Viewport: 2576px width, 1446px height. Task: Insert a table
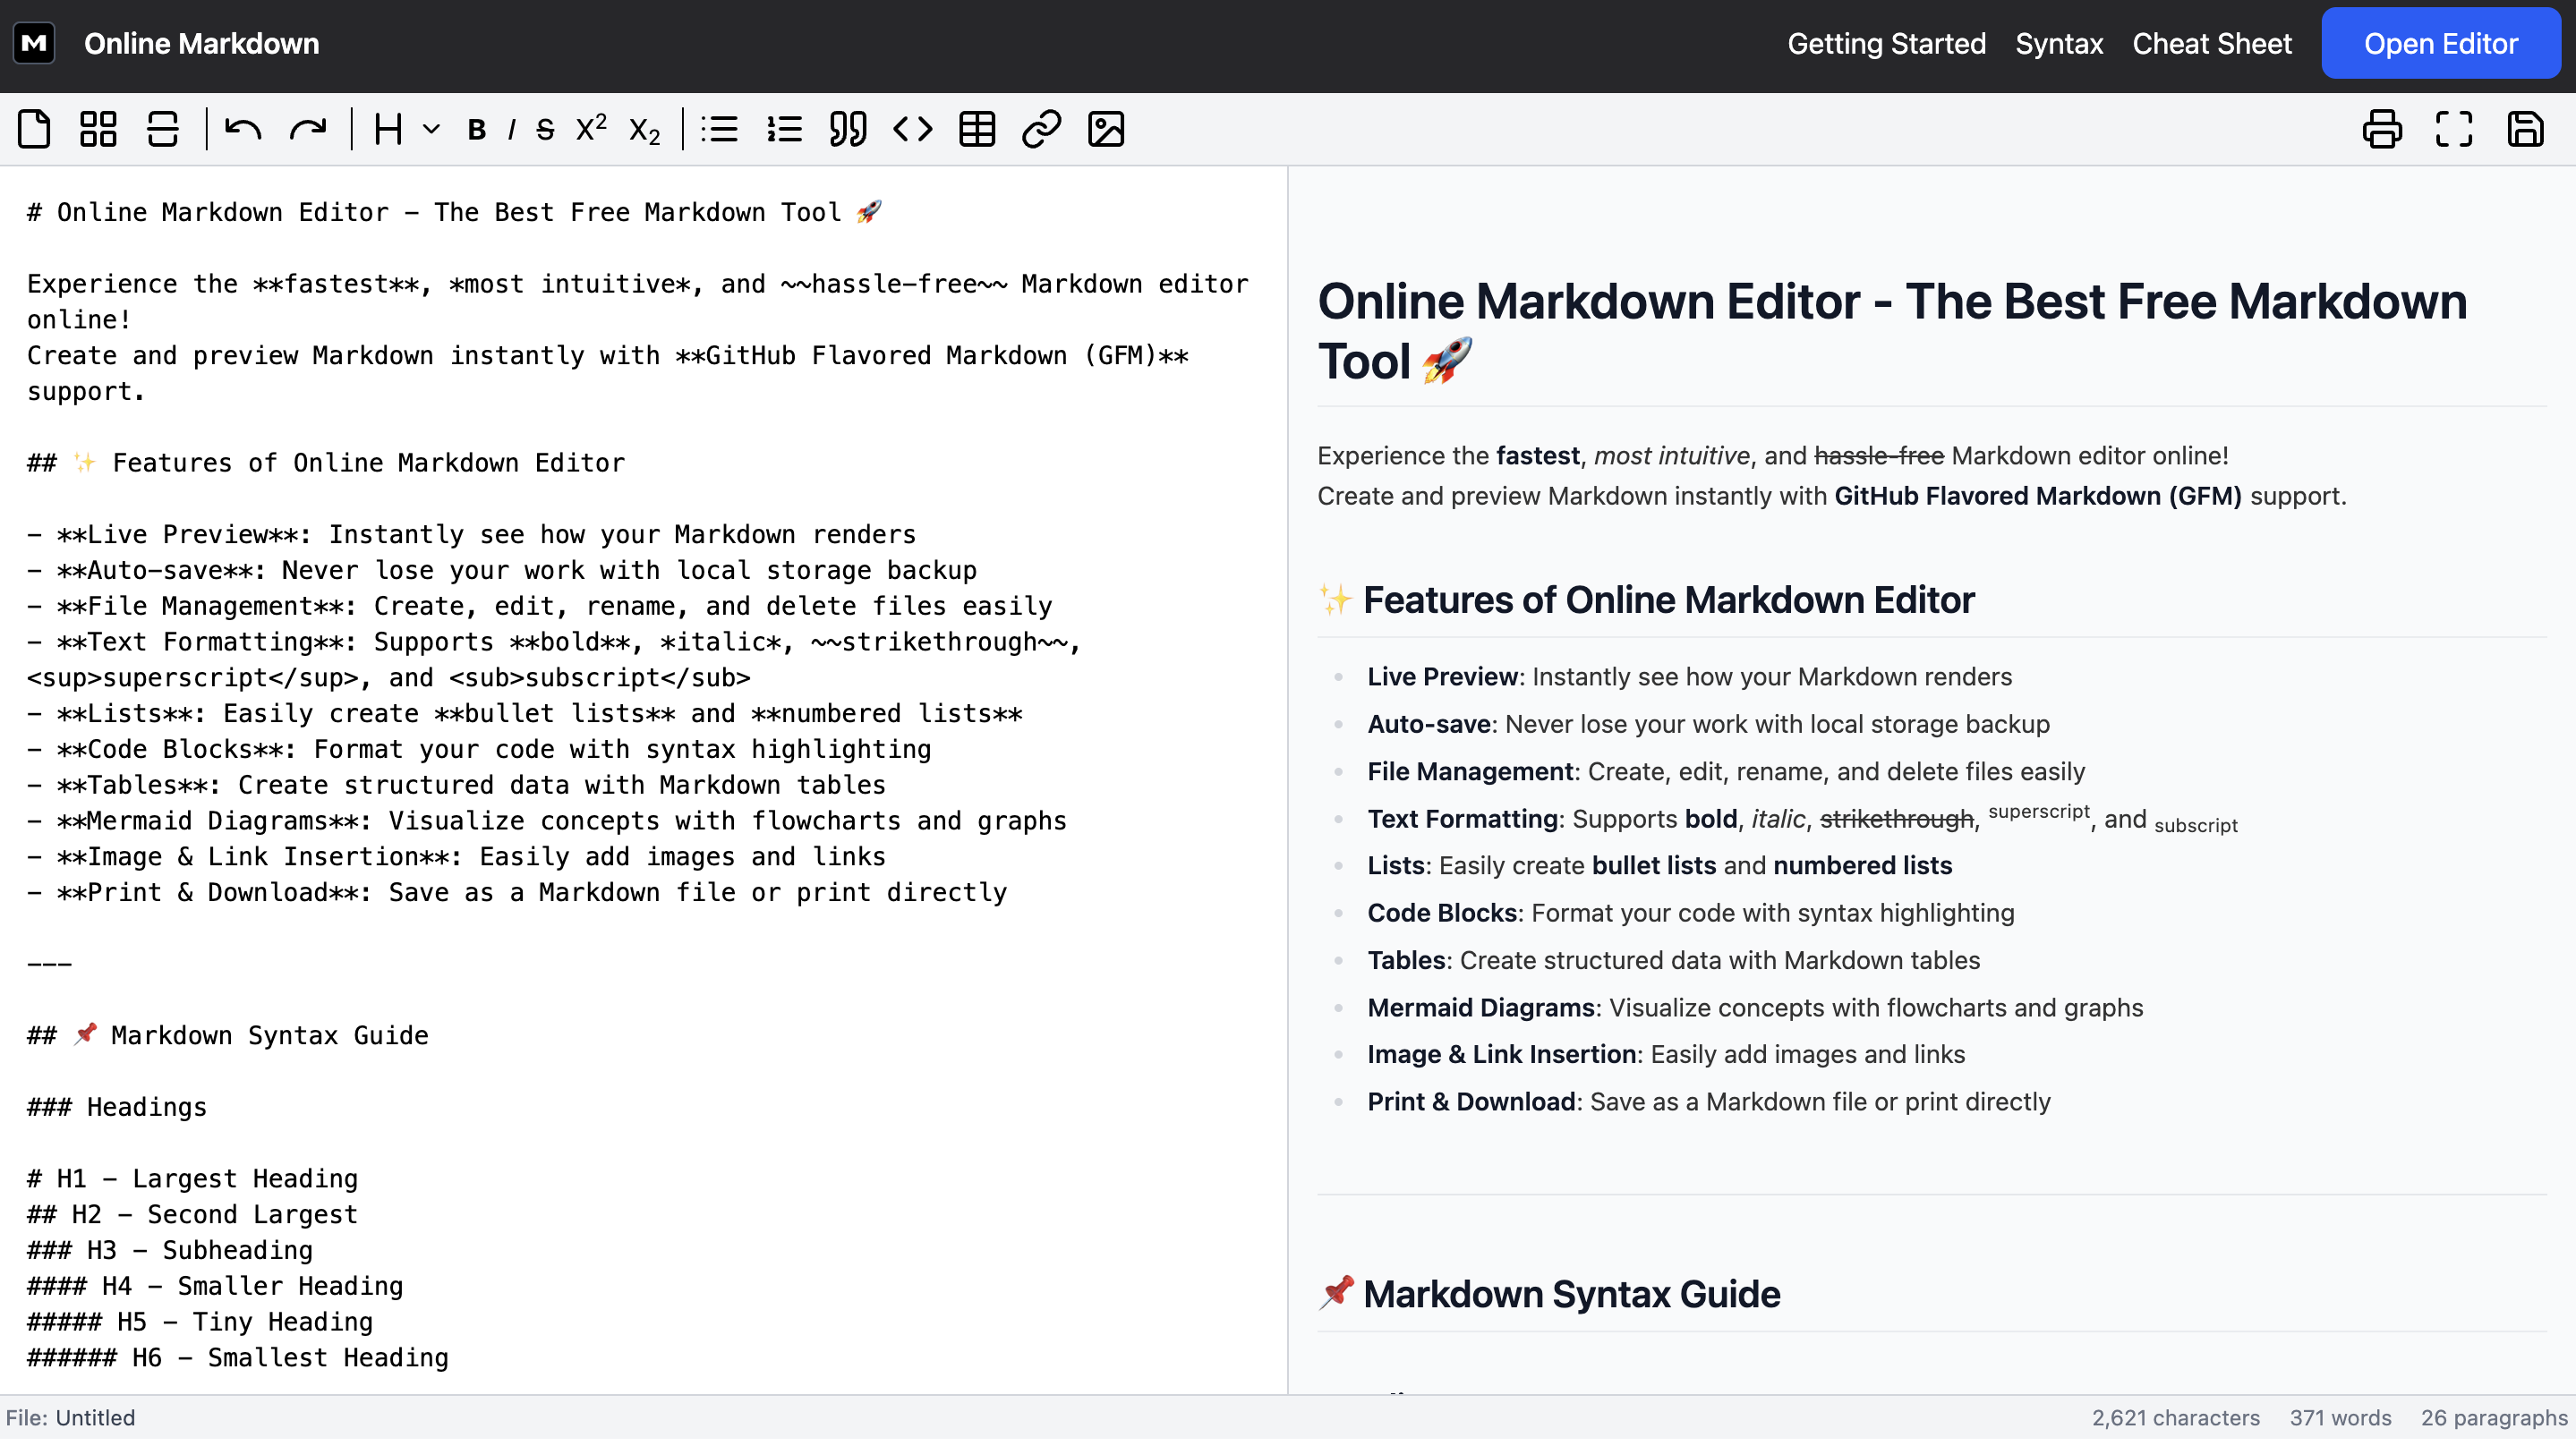click(977, 129)
